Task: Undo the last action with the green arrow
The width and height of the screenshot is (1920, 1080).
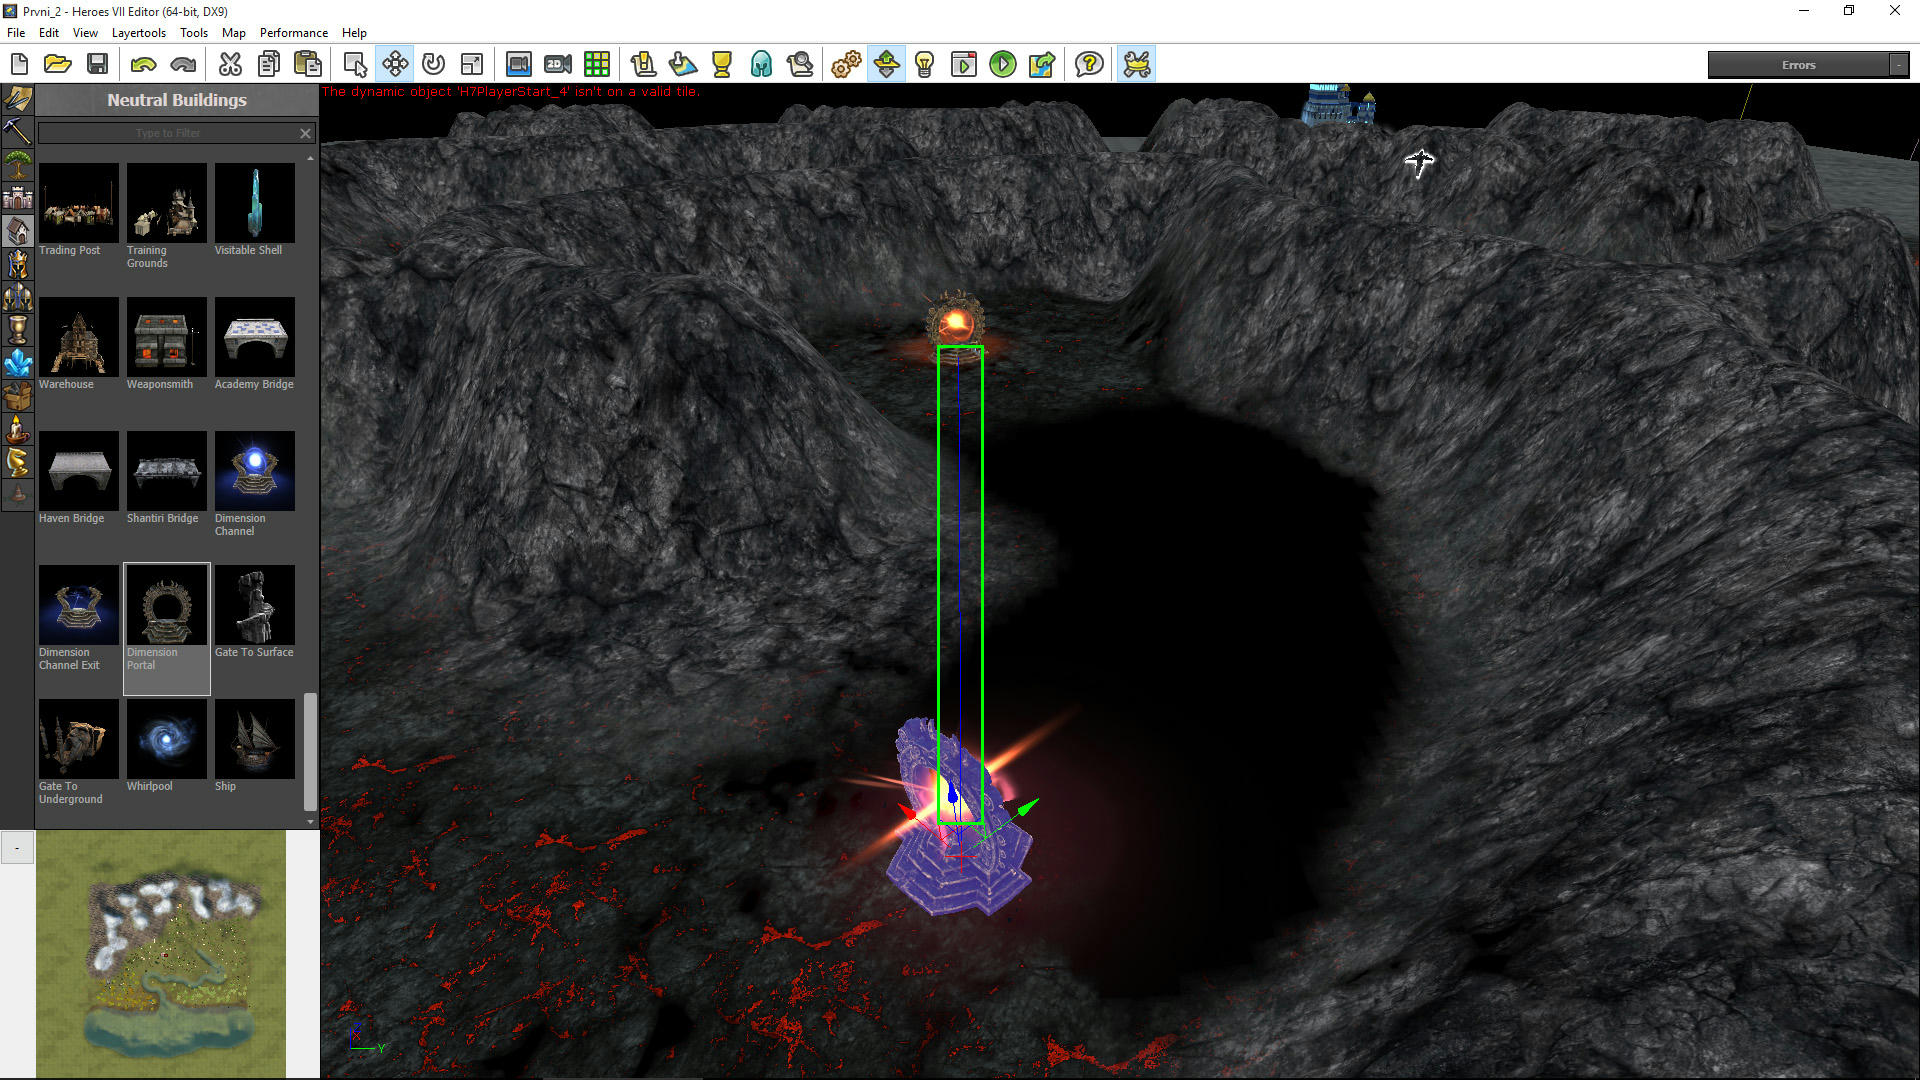Action: click(x=144, y=65)
